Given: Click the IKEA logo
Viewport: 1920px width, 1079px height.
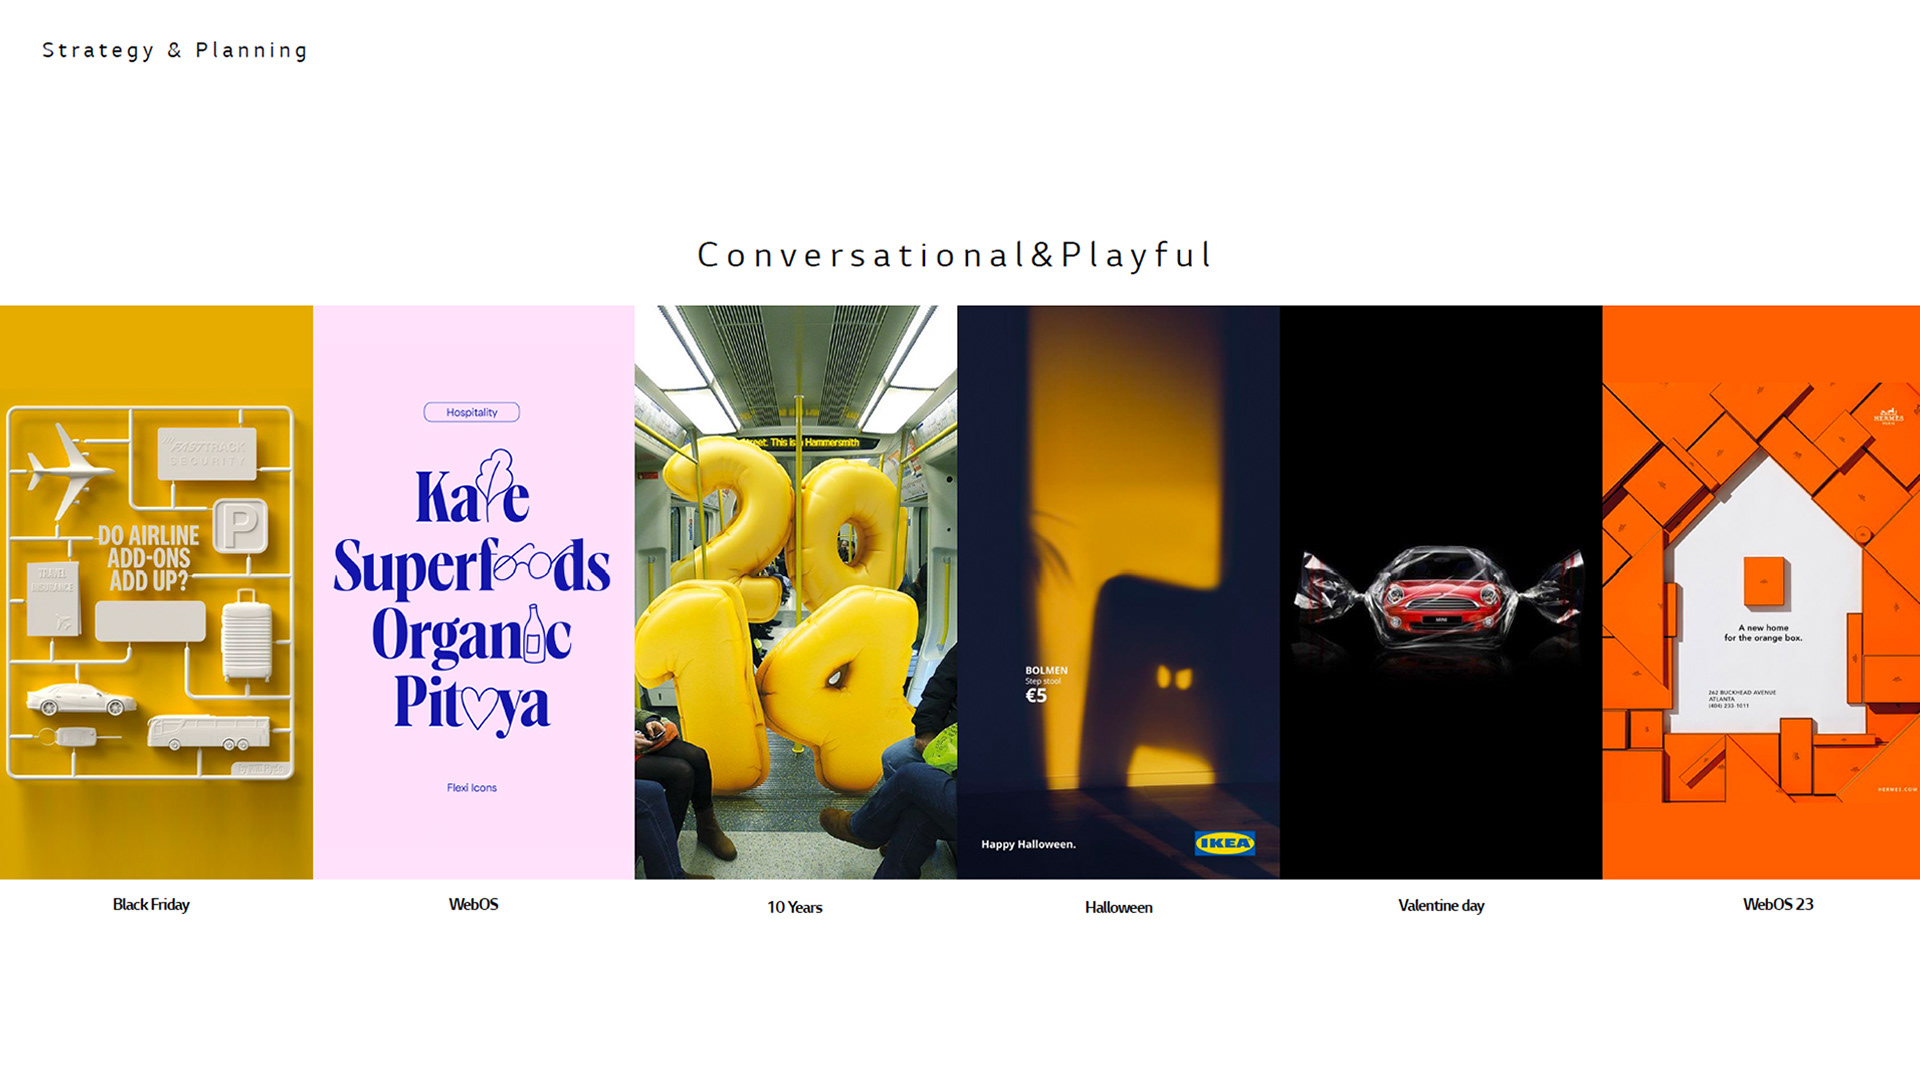Looking at the screenshot, I should 1224,843.
